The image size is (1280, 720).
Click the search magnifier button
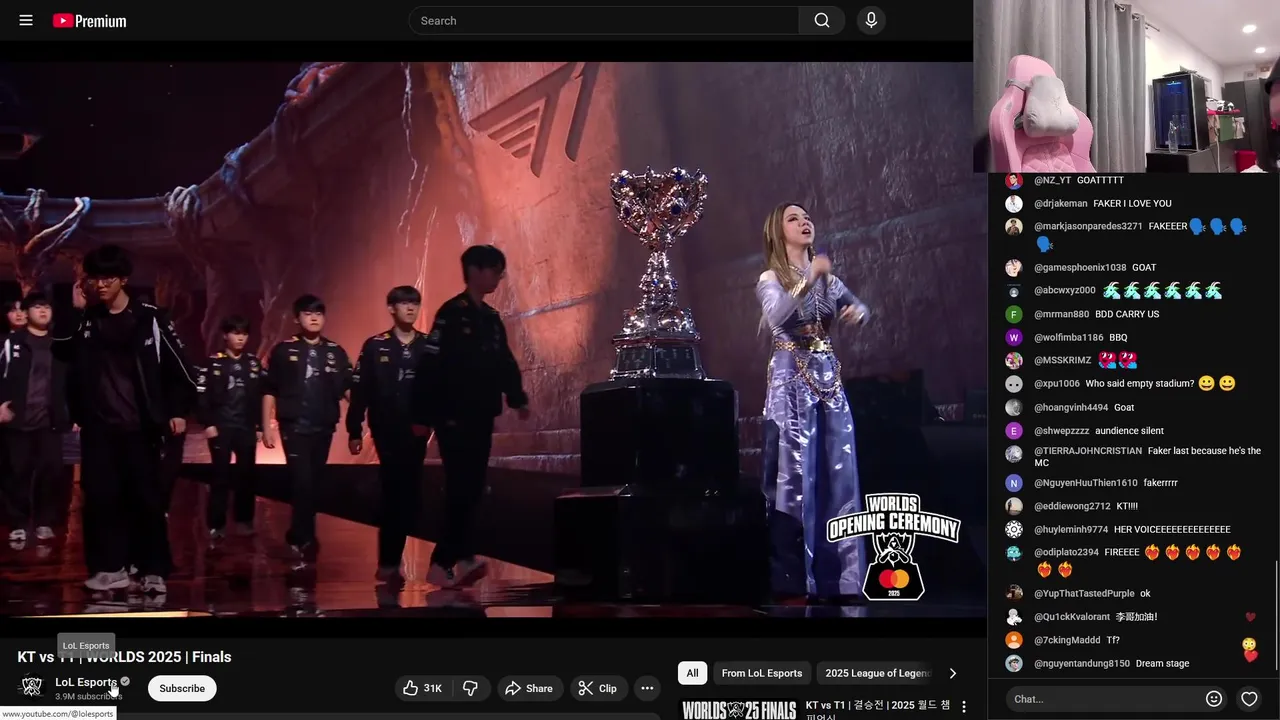pyautogui.click(x=822, y=20)
